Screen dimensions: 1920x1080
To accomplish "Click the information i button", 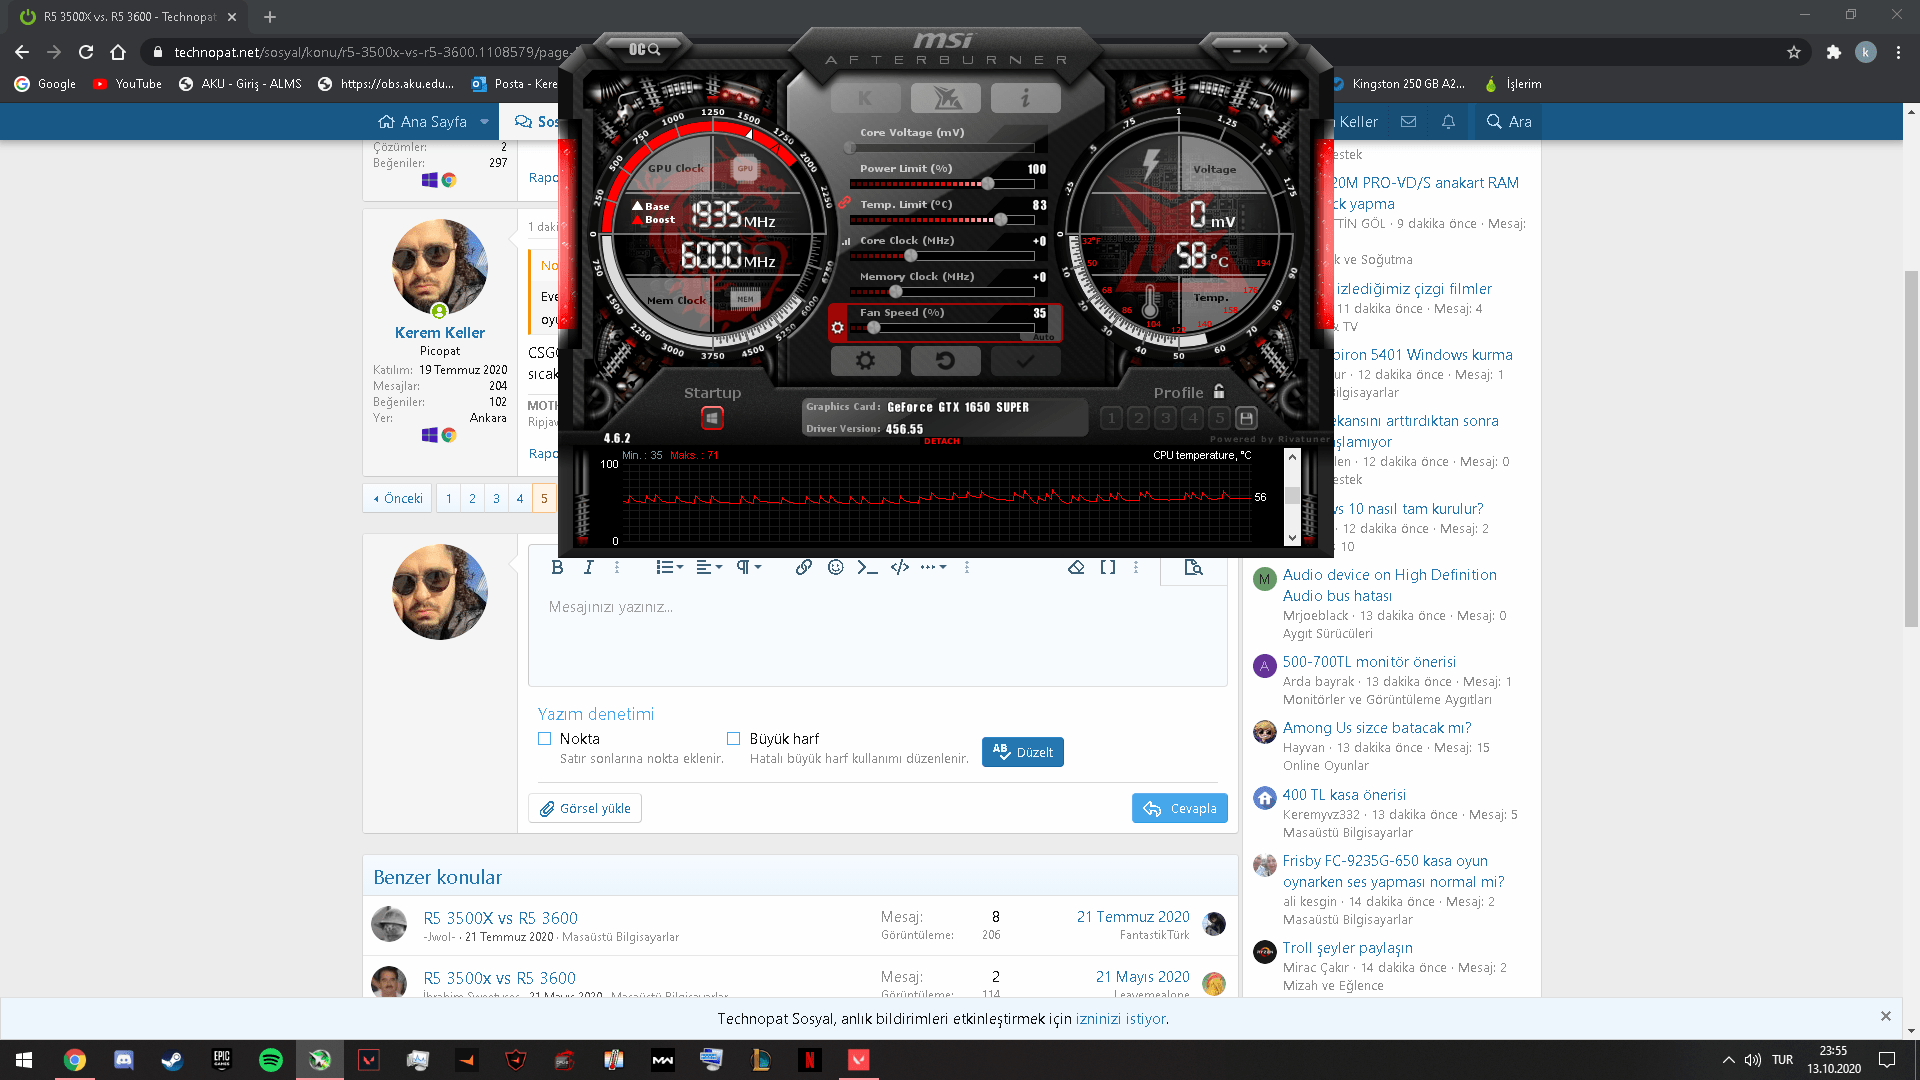I will point(1025,98).
